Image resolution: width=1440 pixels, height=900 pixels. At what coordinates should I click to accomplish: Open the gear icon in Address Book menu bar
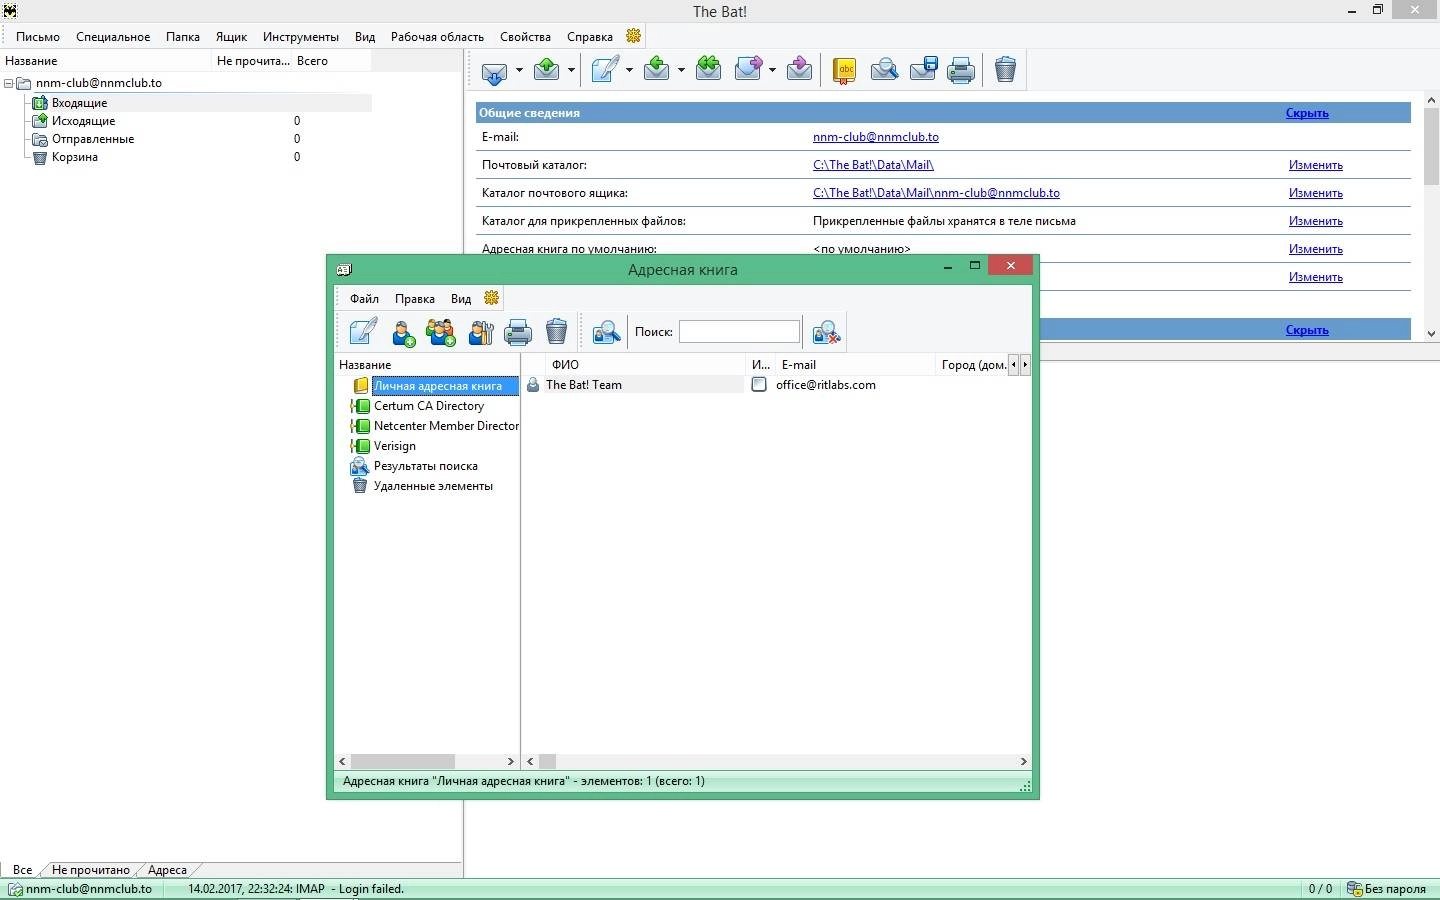pos(491,298)
